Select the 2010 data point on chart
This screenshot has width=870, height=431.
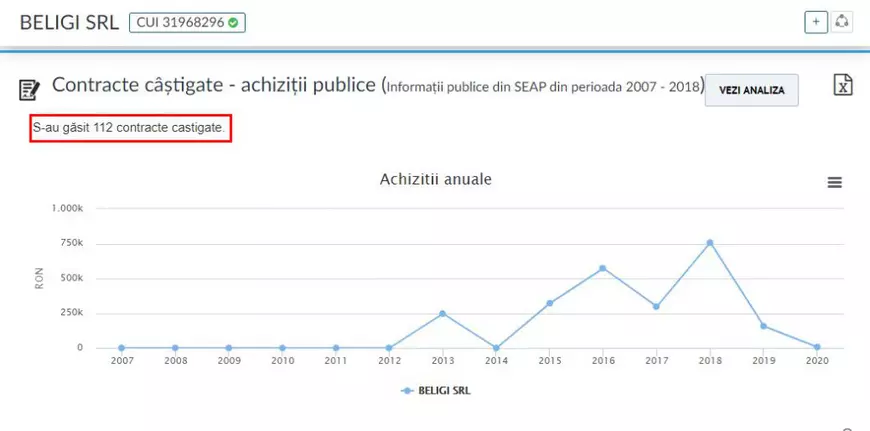[x=282, y=348]
